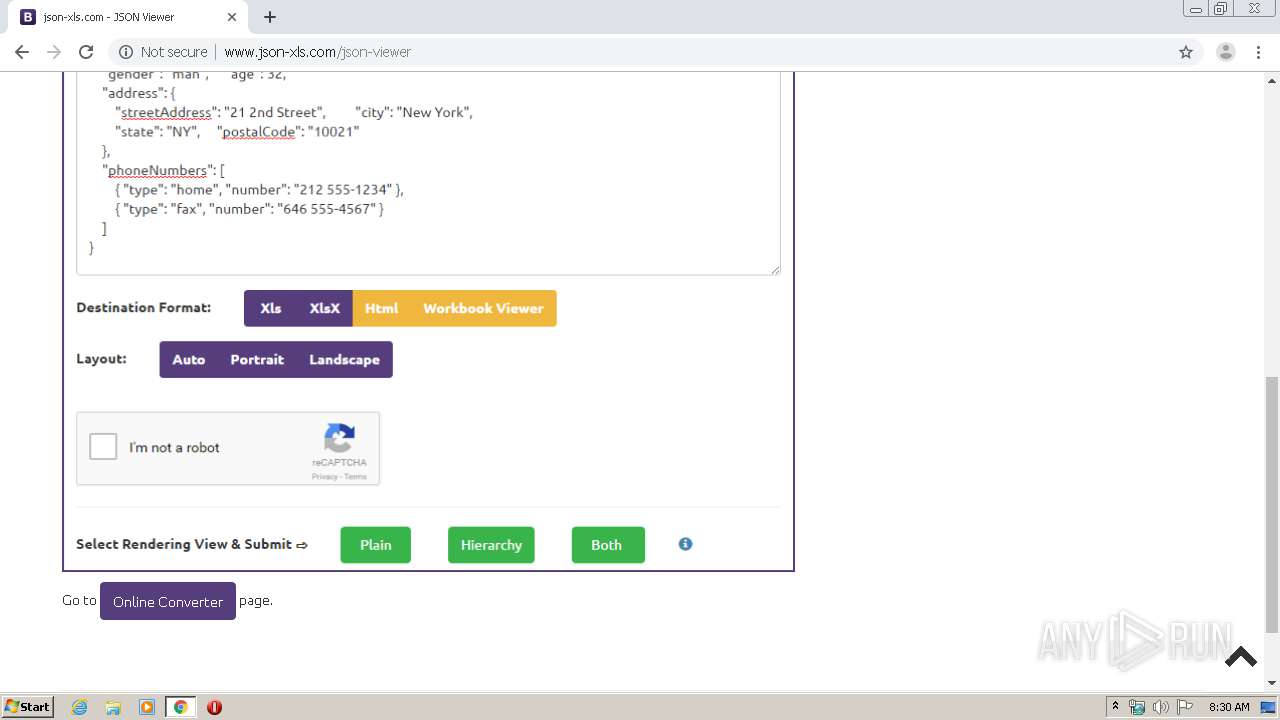Choose the Auto layout option
The height and width of the screenshot is (720, 1280).
188,359
